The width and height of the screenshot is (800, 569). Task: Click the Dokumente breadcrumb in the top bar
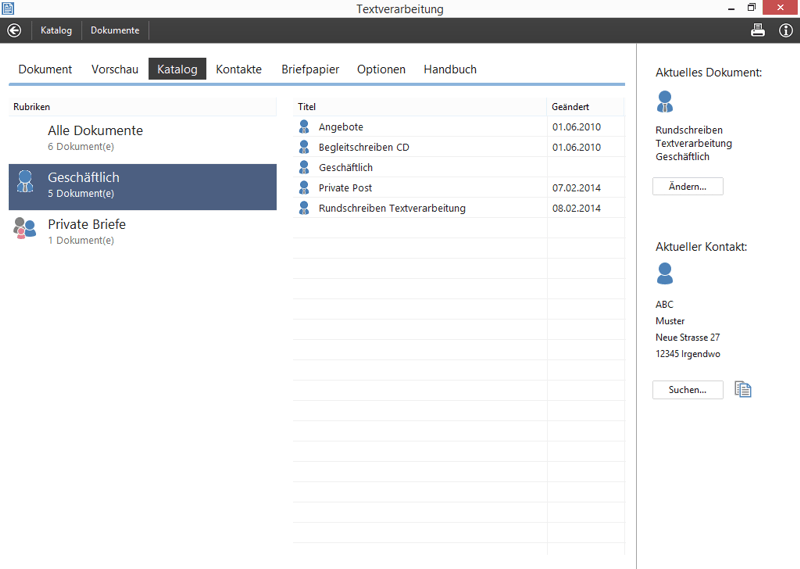coord(115,30)
